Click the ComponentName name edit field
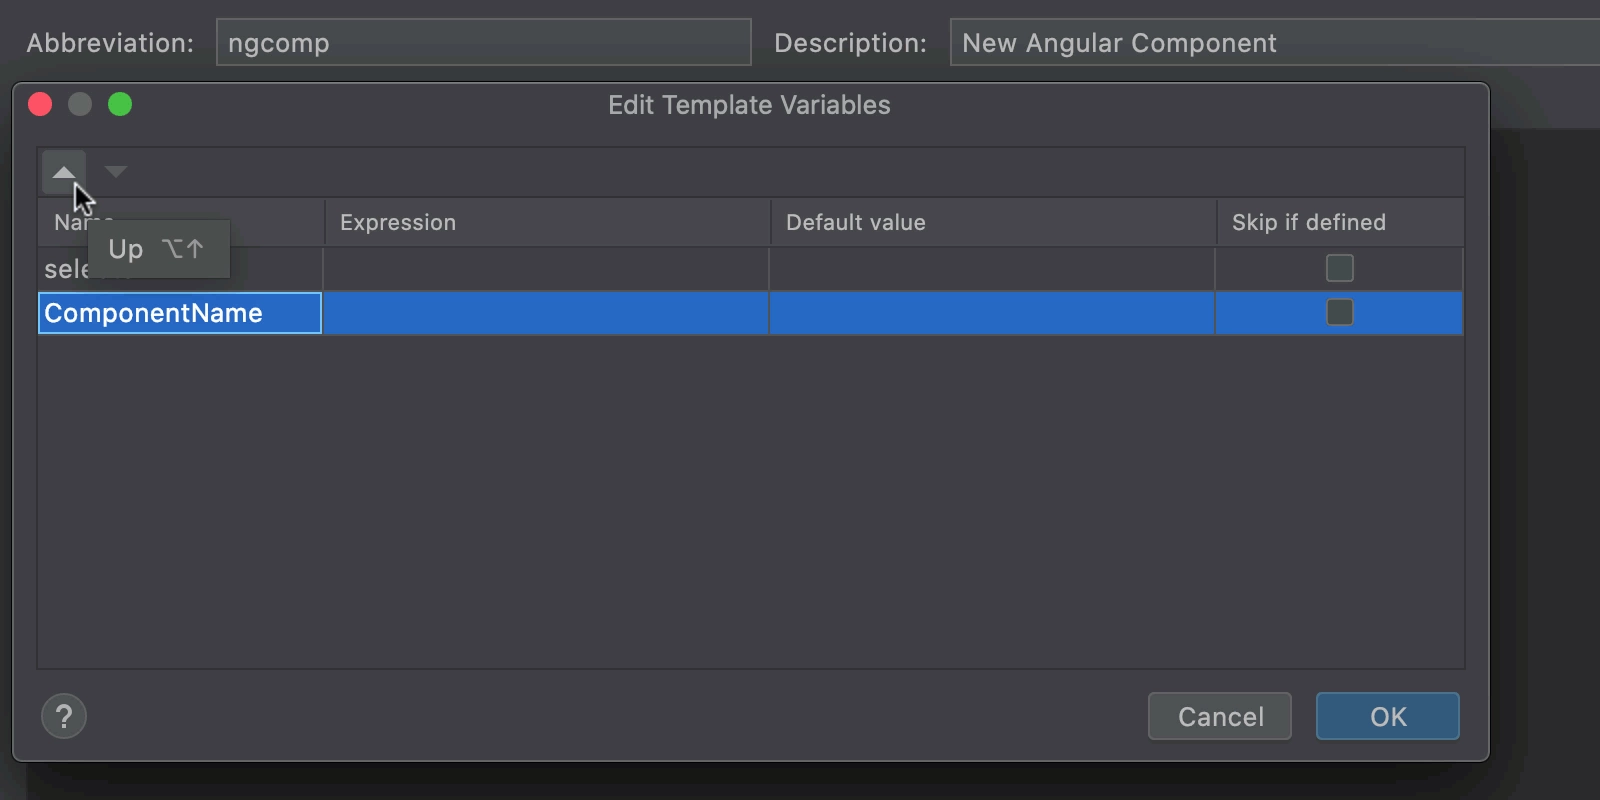Screen dimensions: 1600x800 pos(180,313)
